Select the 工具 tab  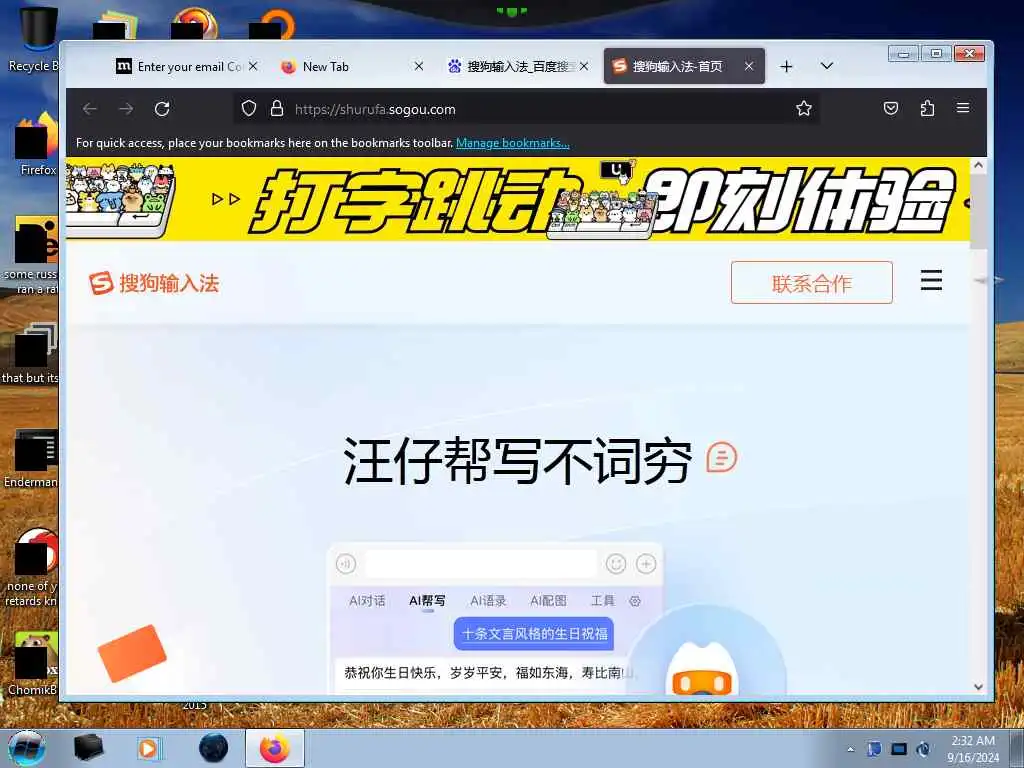[603, 601]
